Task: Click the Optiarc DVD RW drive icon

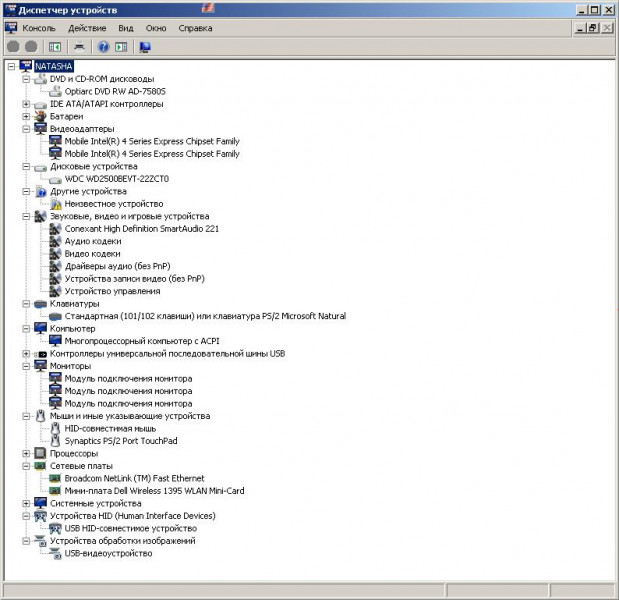Action: tap(55, 91)
